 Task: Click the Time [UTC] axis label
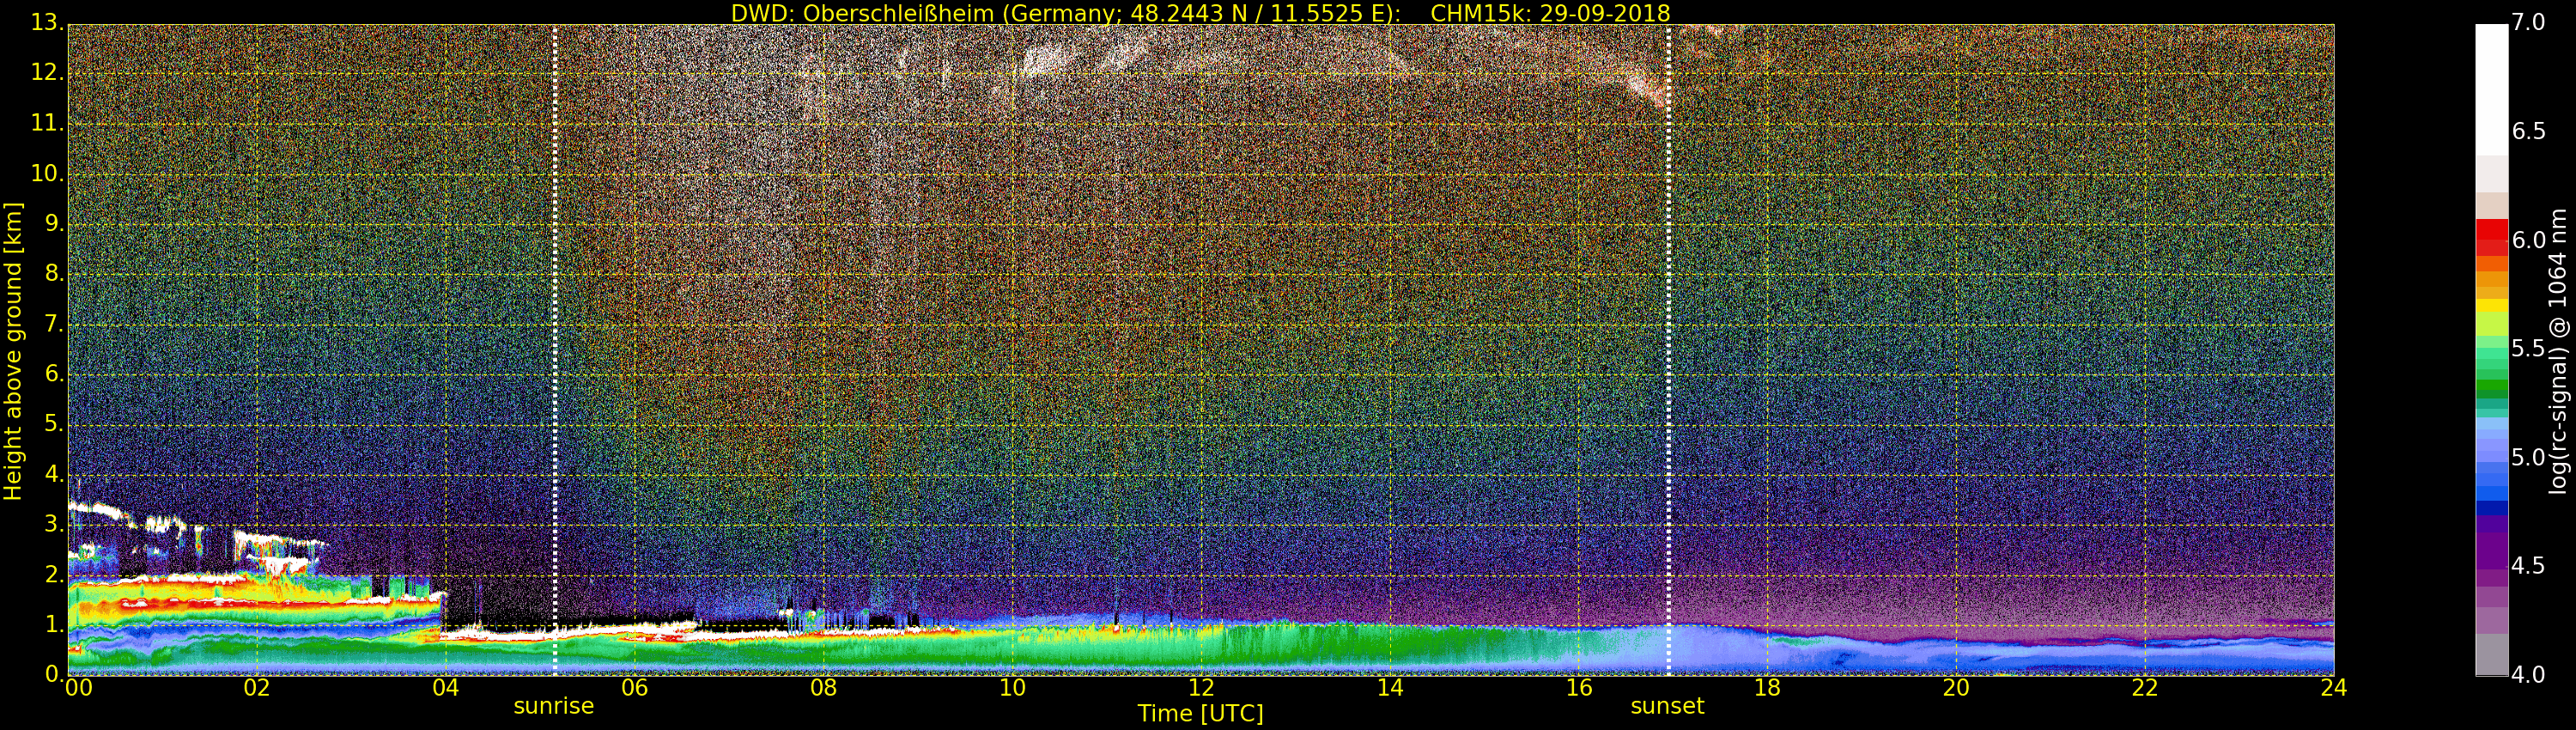pos(1200,714)
